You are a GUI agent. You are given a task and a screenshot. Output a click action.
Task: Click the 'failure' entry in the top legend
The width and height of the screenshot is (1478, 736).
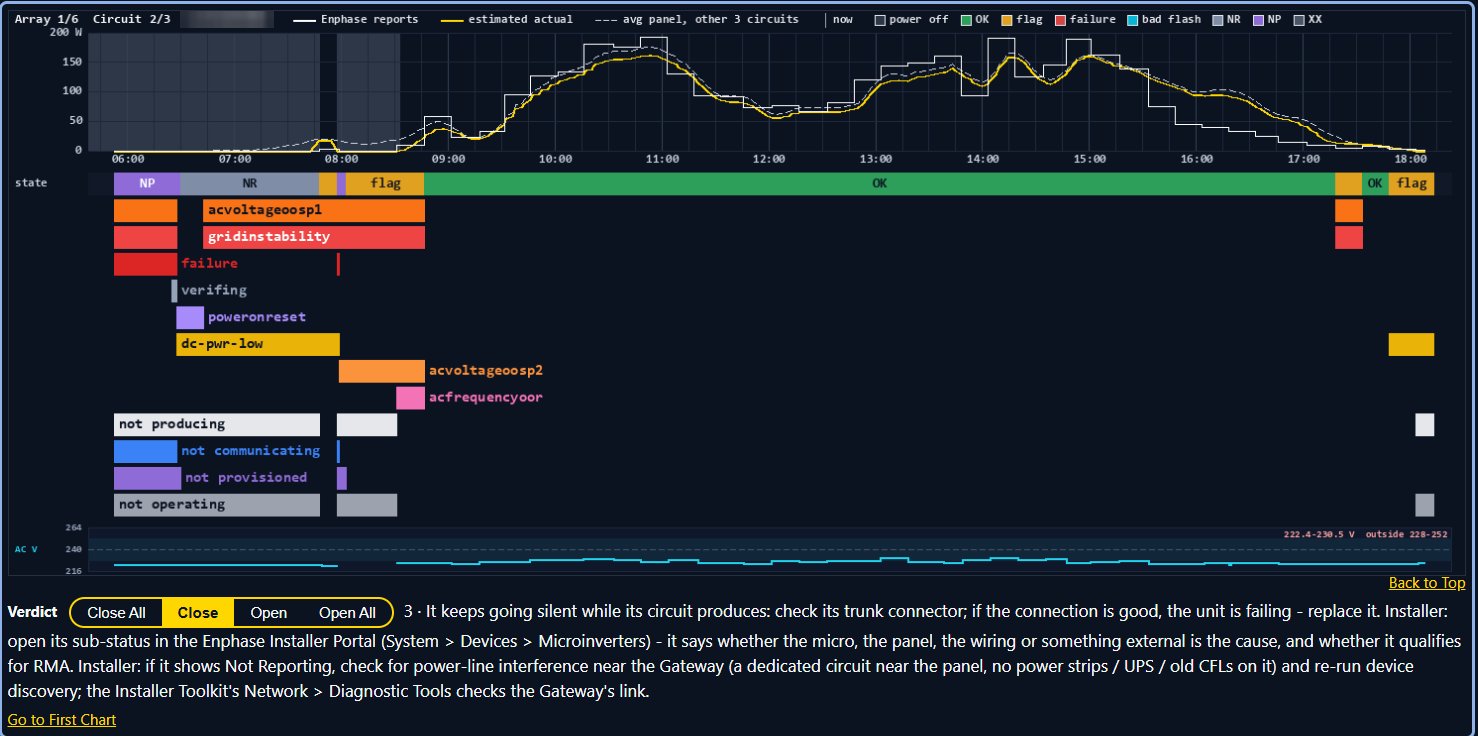1087,19
